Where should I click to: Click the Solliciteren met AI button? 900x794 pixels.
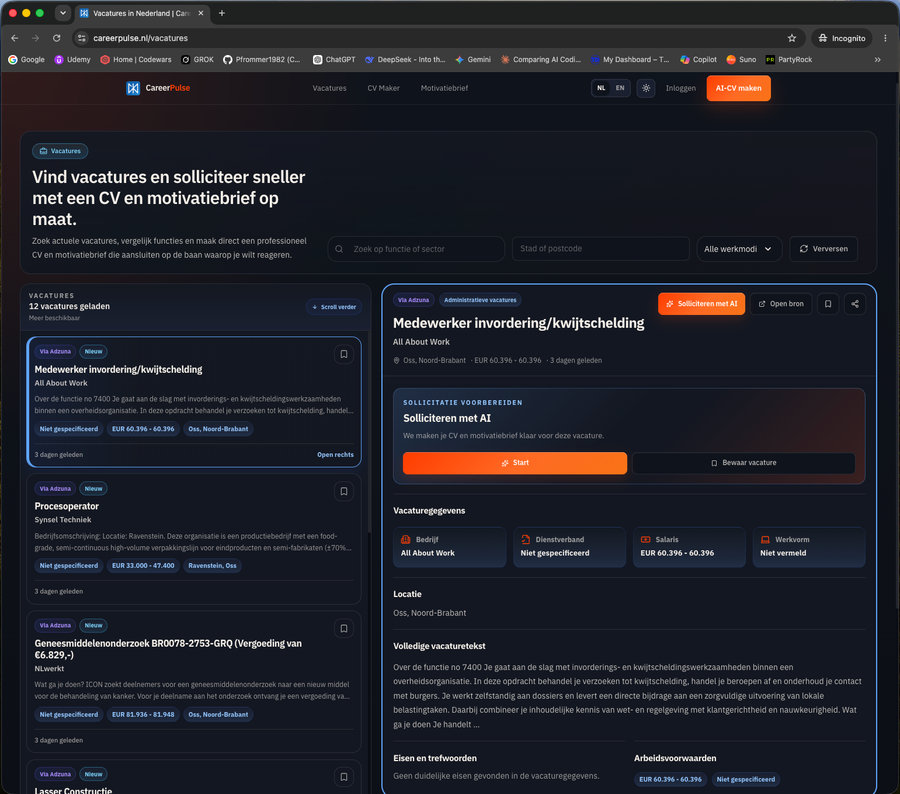tap(701, 304)
